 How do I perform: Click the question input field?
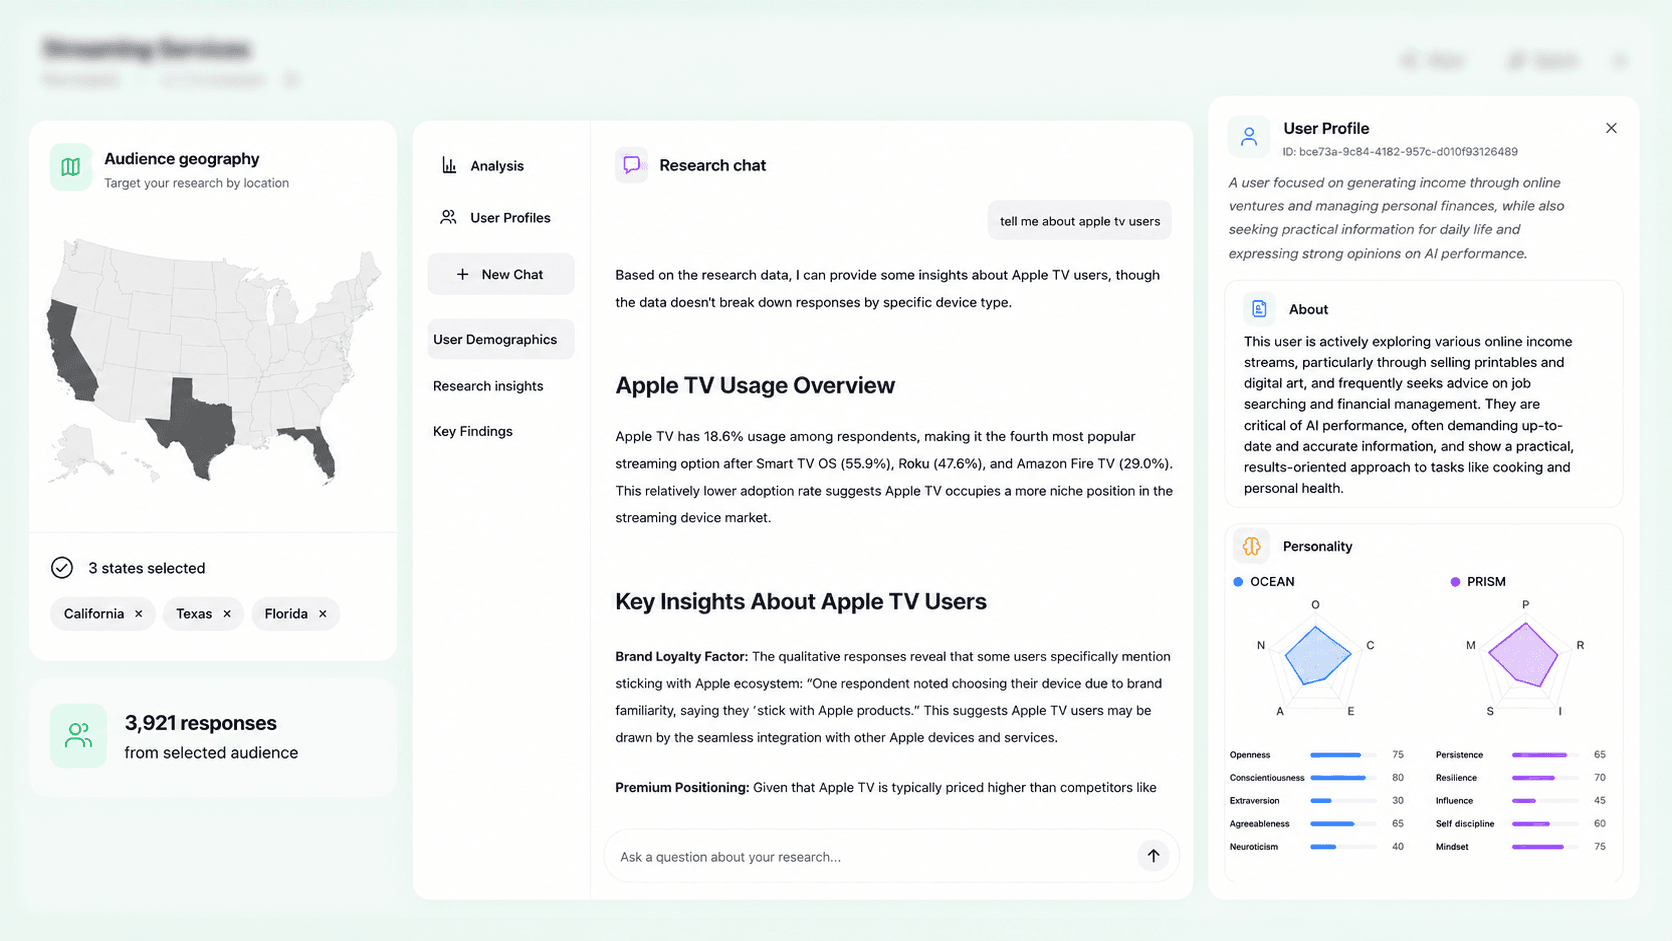coord(891,856)
